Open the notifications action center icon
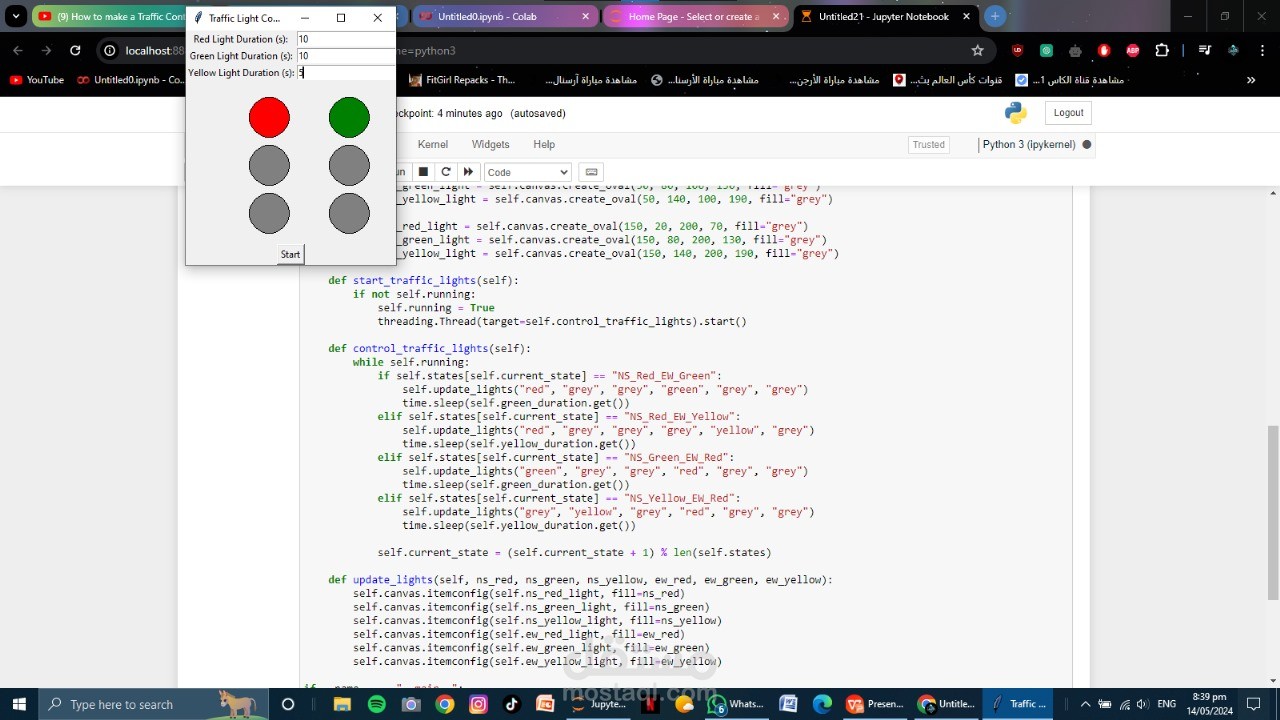The width and height of the screenshot is (1280, 720). click(1256, 704)
